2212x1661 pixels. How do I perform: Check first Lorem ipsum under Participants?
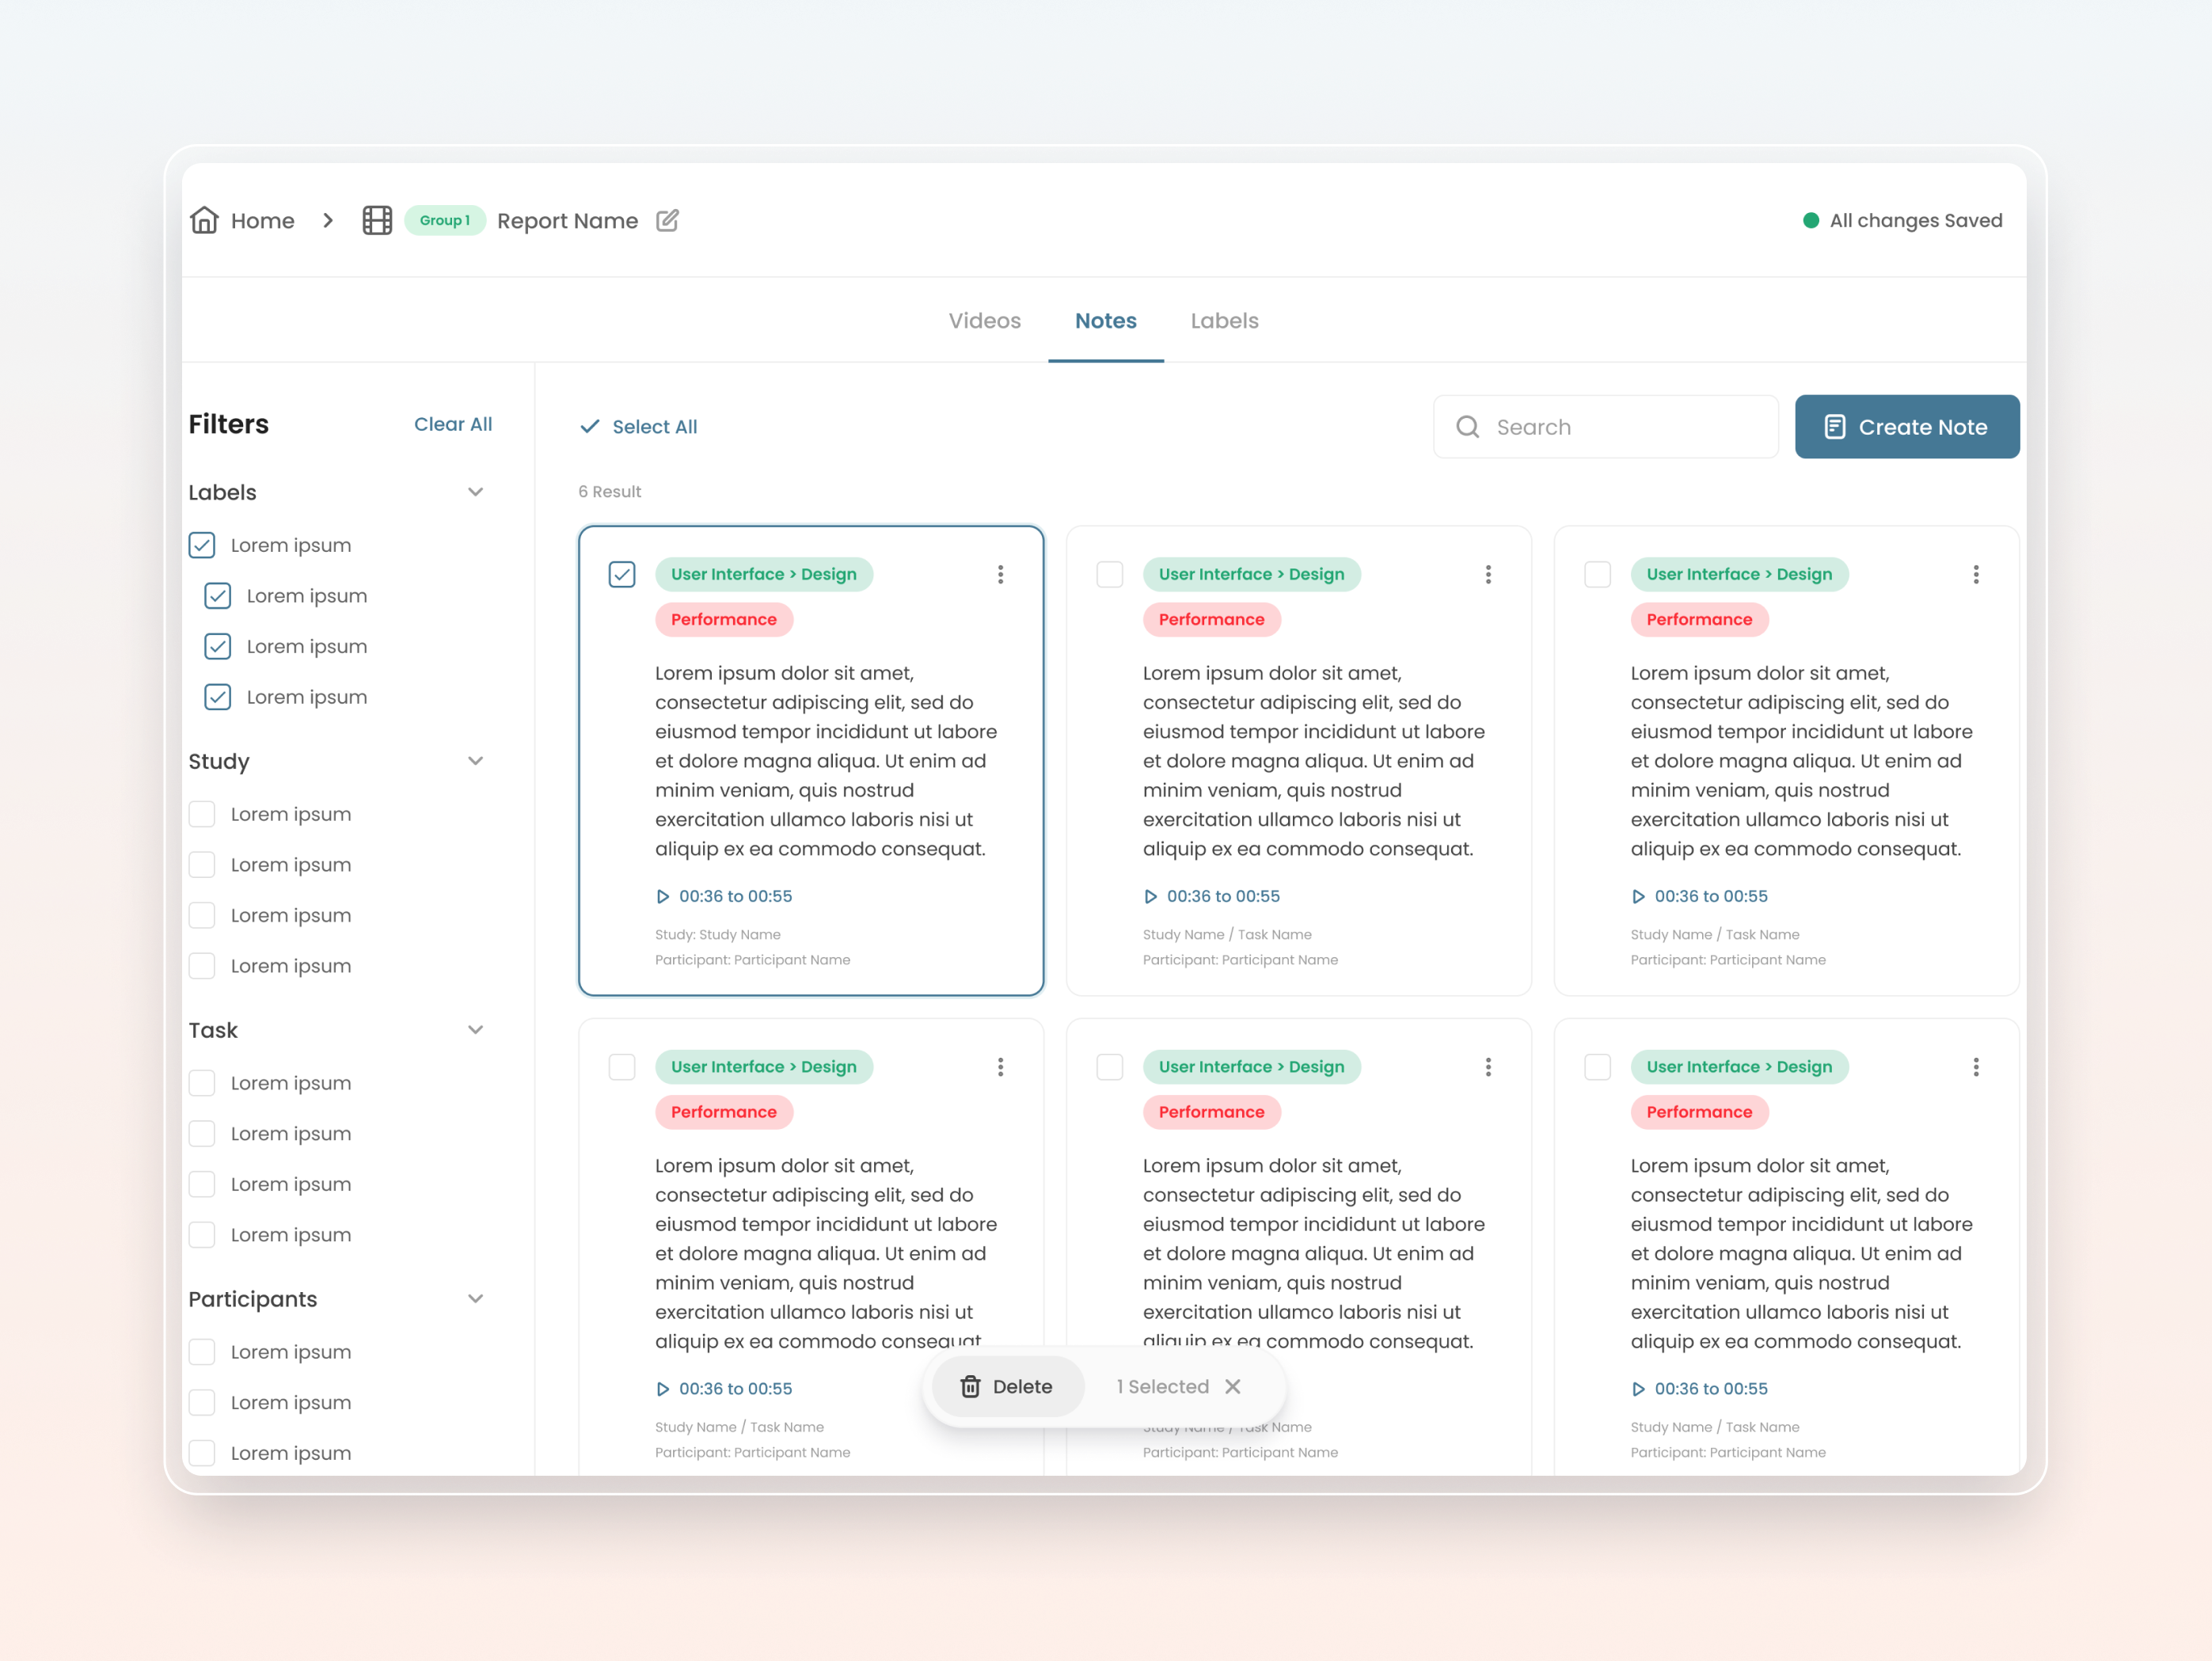coord(202,1352)
